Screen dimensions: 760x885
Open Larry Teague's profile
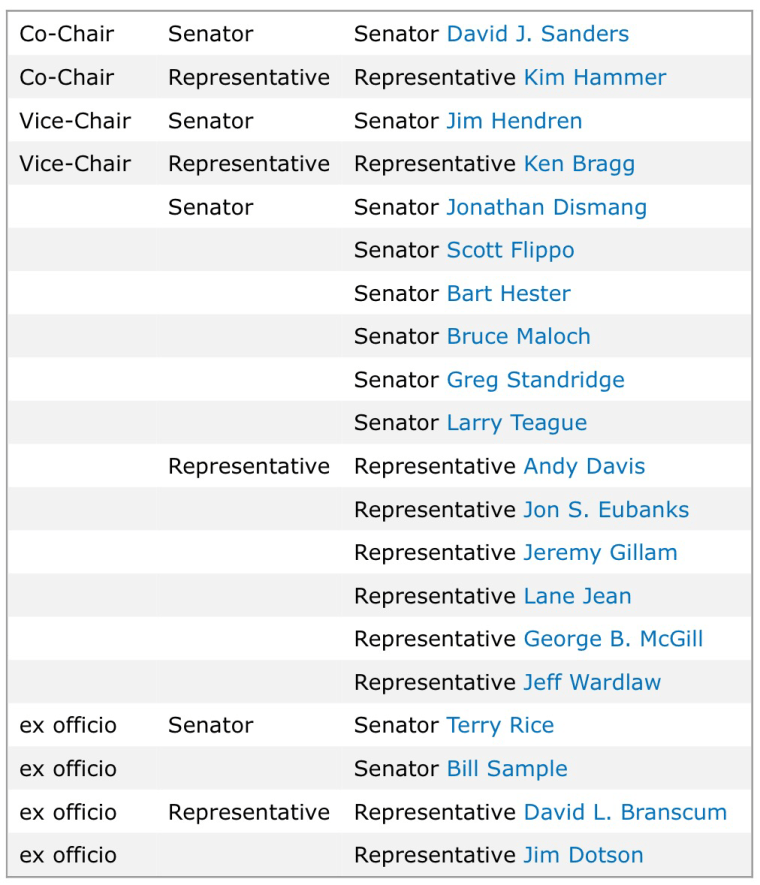point(516,423)
